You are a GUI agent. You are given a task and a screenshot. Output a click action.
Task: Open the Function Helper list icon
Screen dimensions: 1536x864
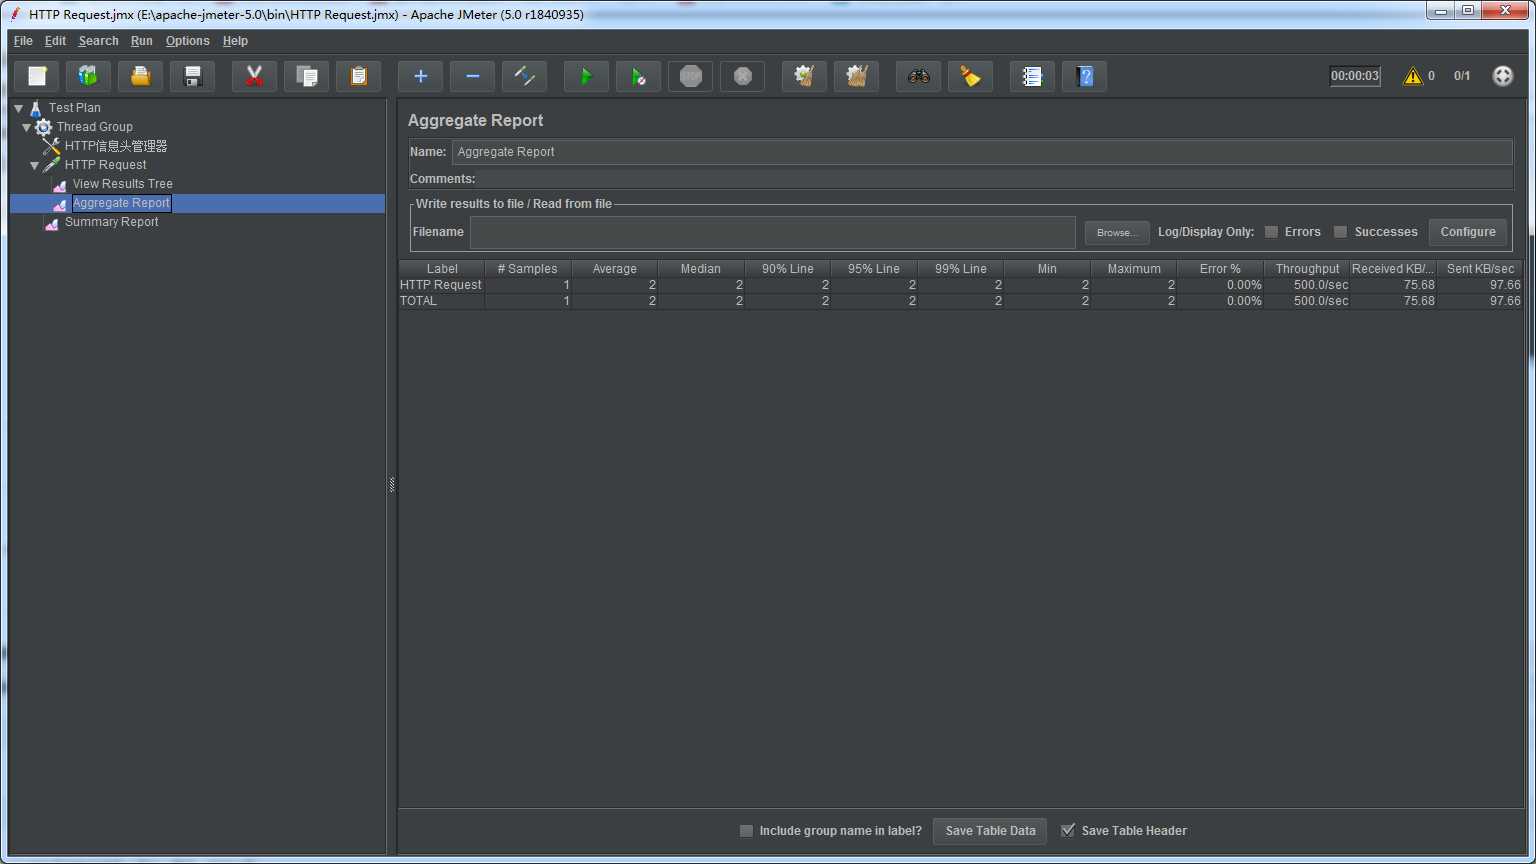(1033, 76)
